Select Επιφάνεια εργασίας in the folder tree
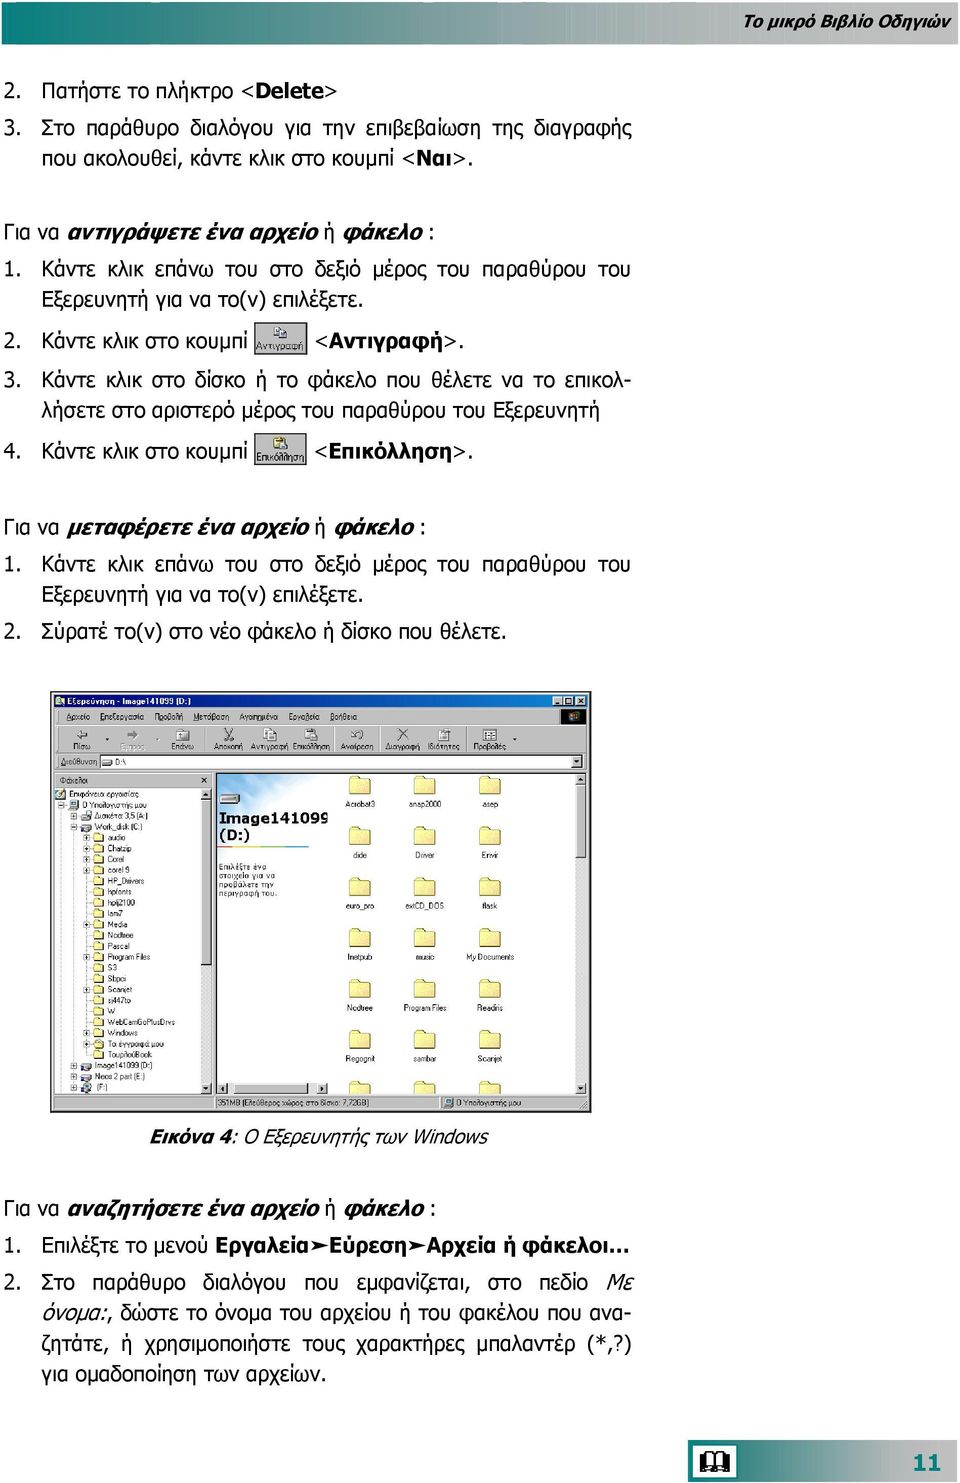The image size is (960, 1483). (104, 794)
